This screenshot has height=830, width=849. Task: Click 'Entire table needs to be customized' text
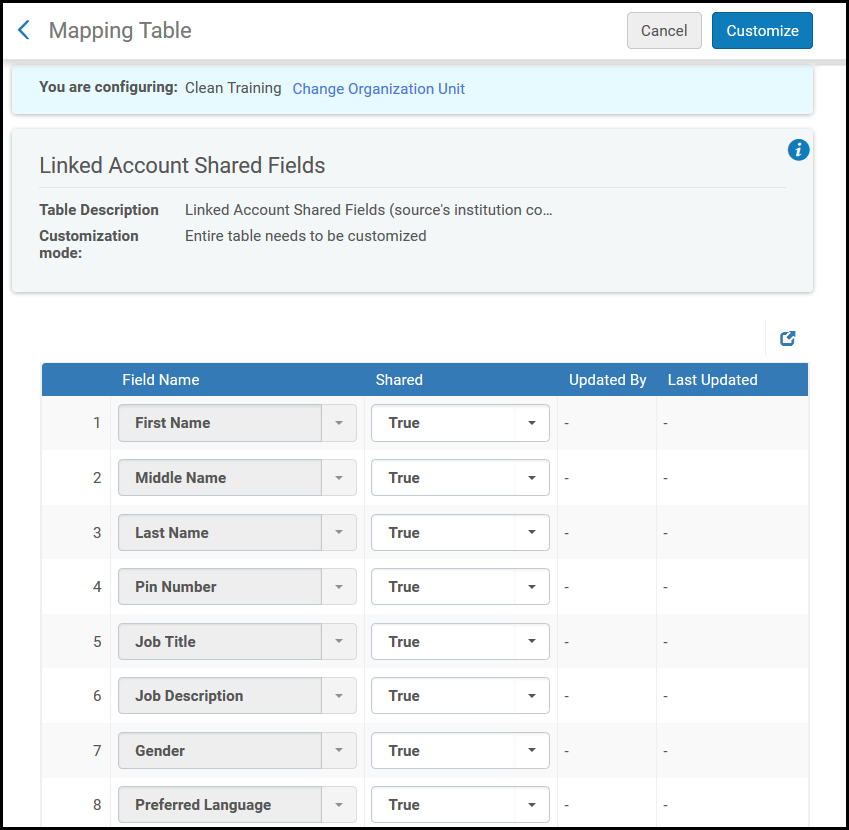305,236
